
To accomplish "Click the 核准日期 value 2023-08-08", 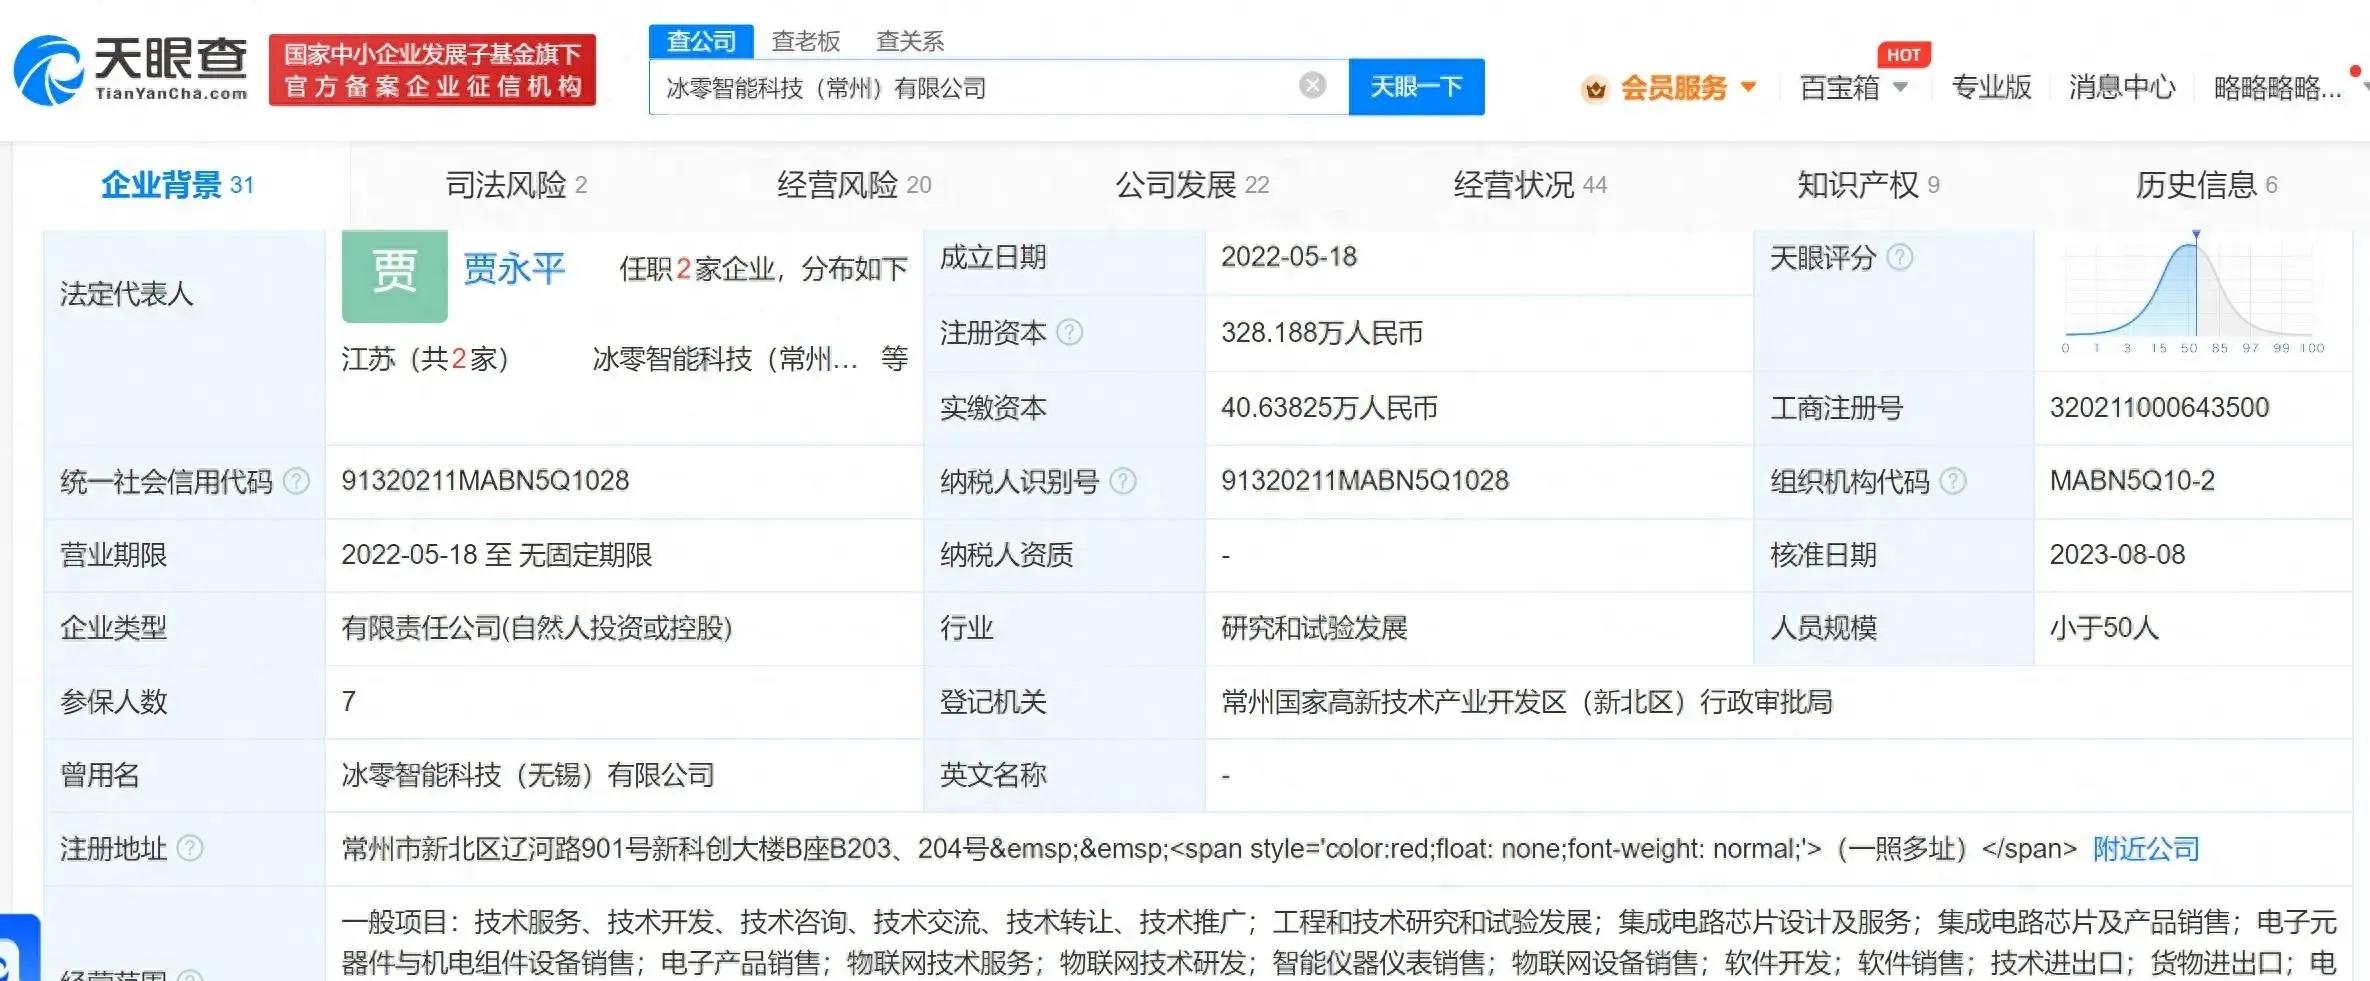I will pos(2117,555).
